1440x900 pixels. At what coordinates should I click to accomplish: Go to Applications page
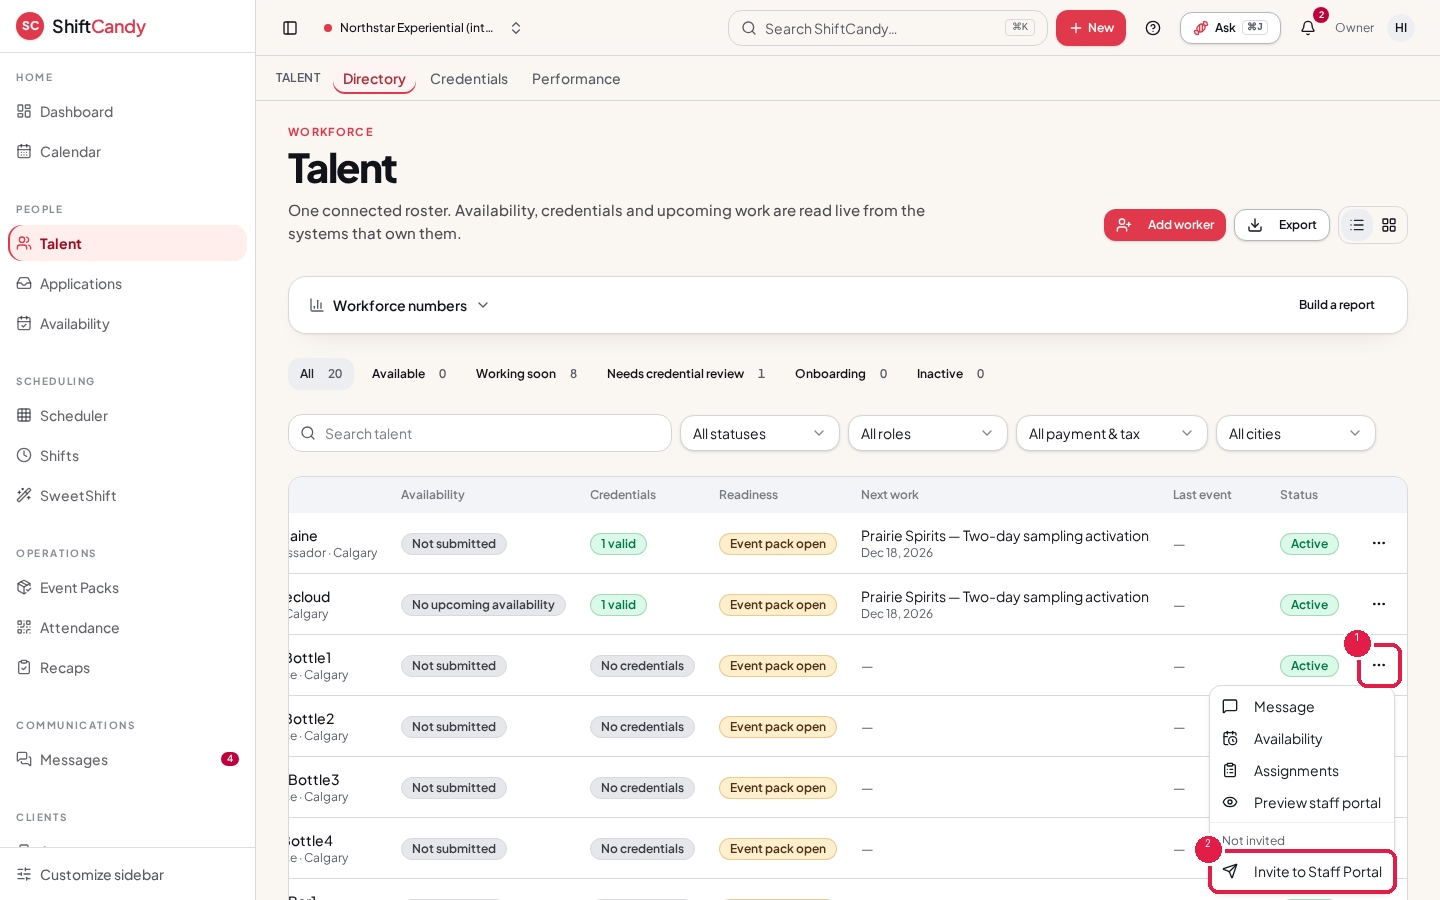coord(127,284)
